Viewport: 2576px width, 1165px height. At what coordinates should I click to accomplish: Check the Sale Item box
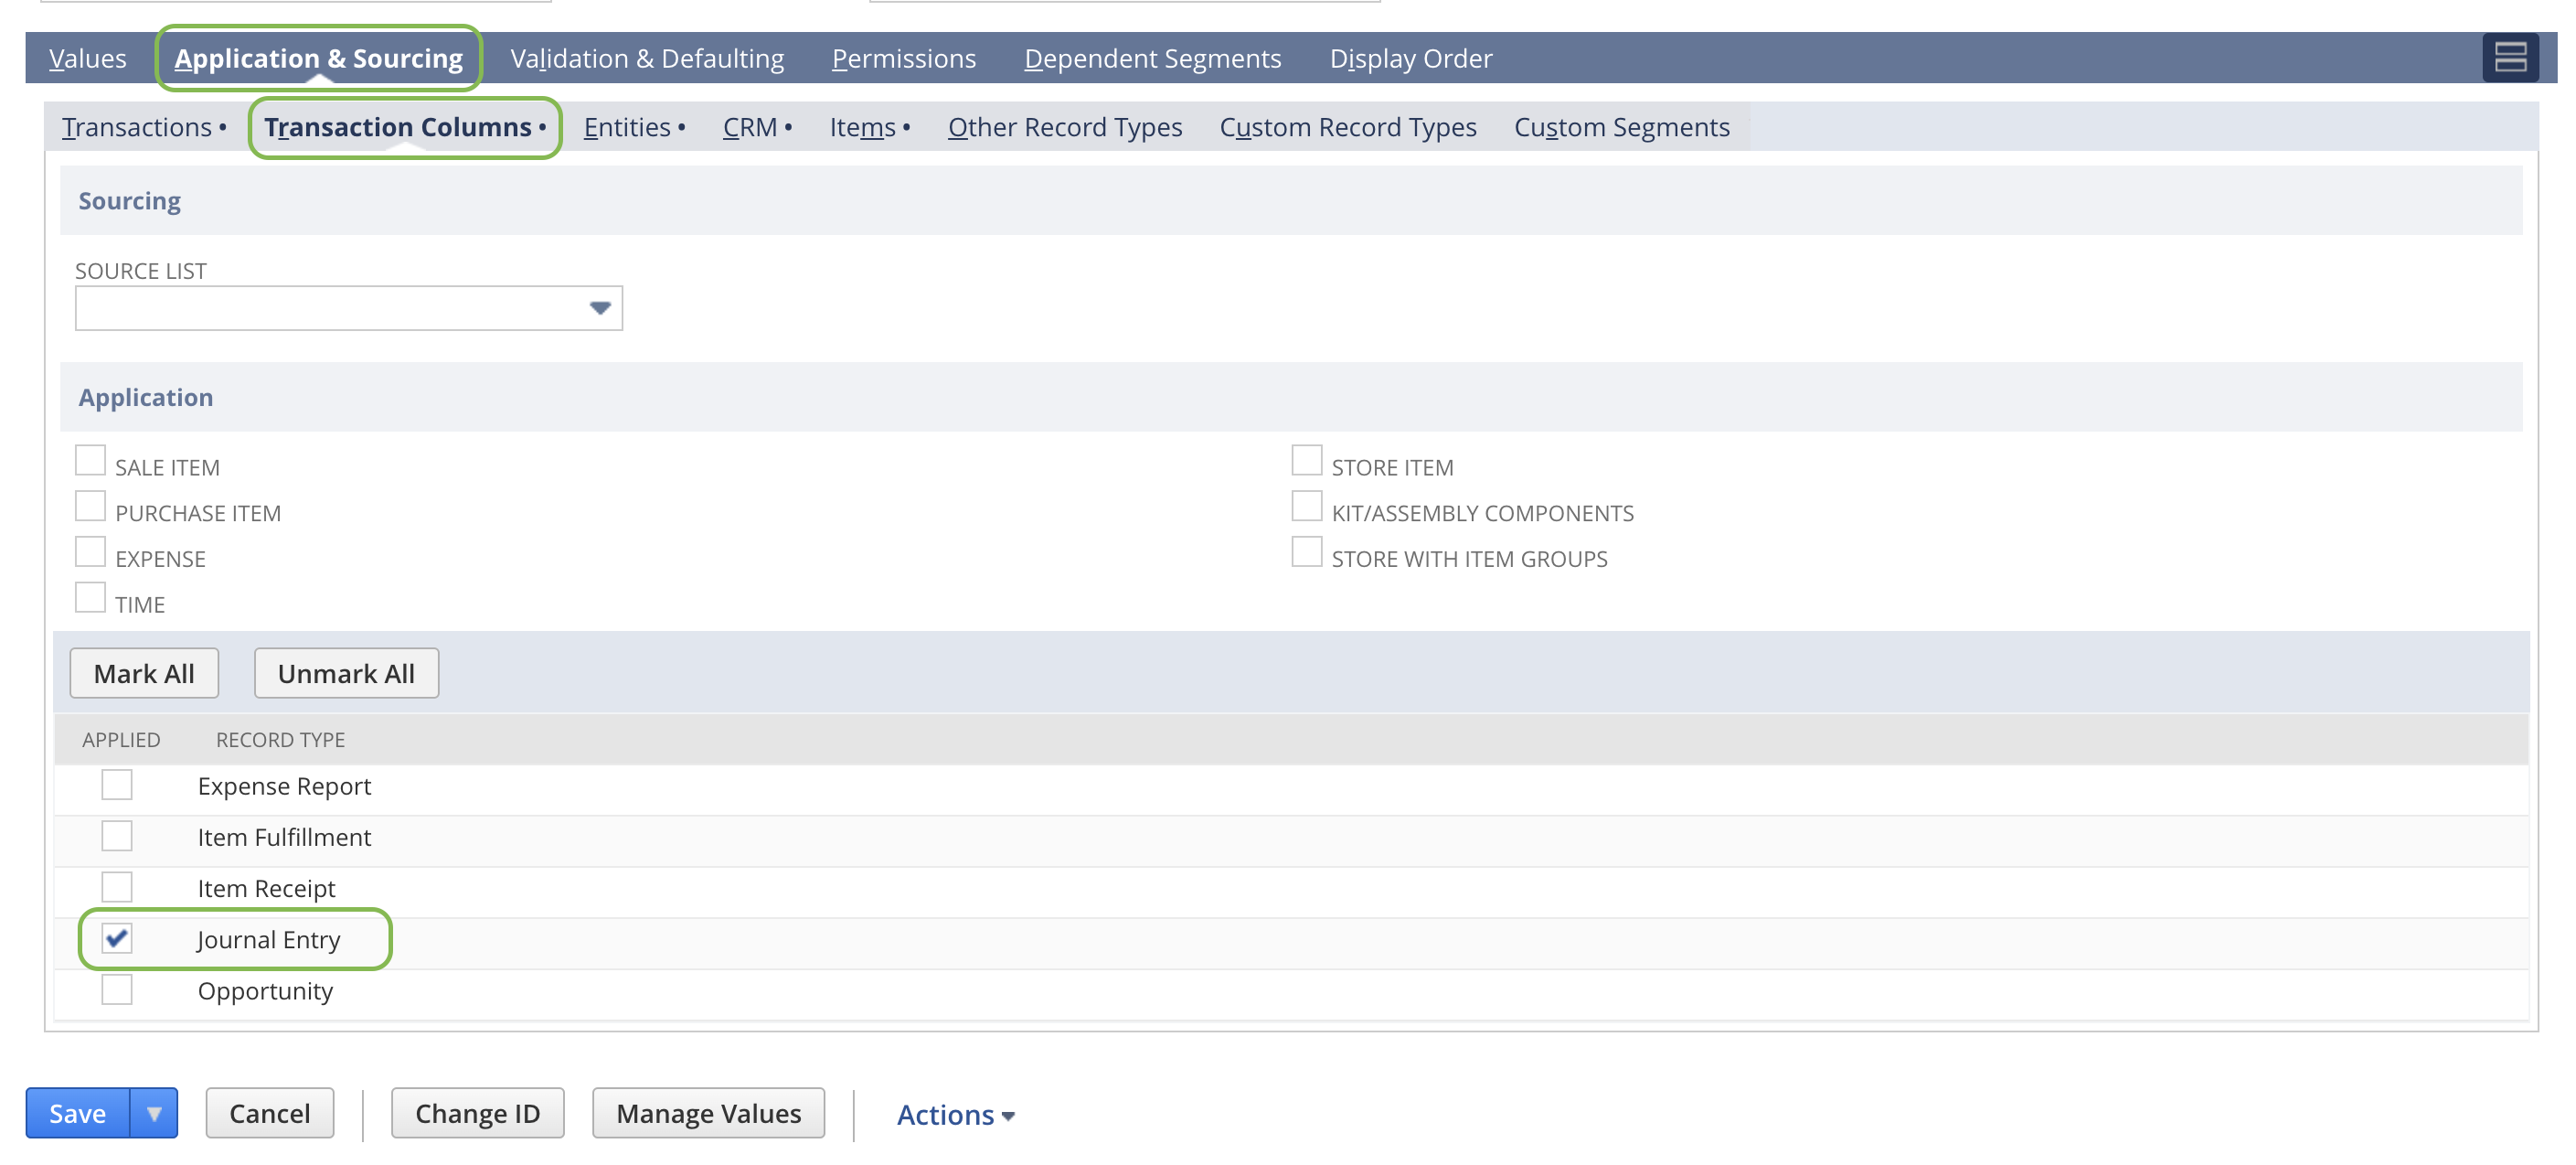(90, 461)
